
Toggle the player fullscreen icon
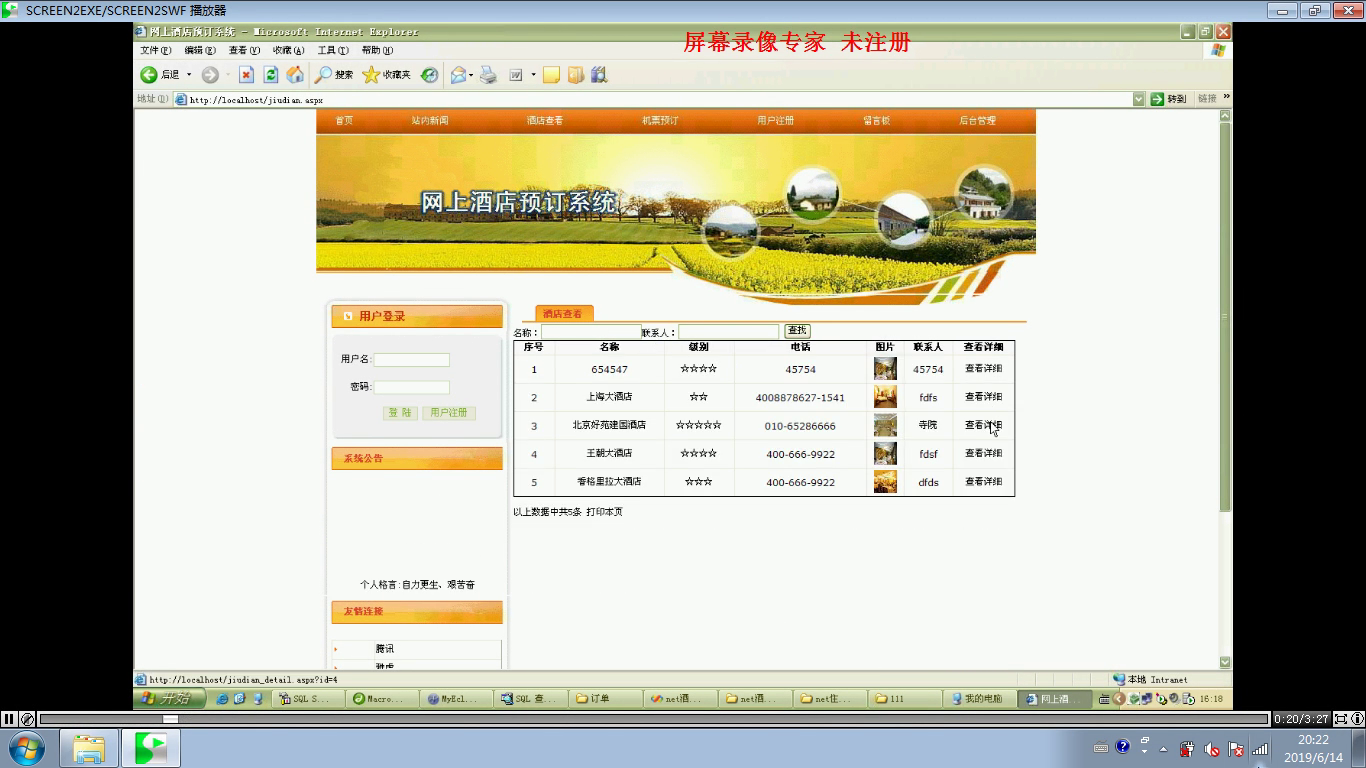pos(1341,718)
